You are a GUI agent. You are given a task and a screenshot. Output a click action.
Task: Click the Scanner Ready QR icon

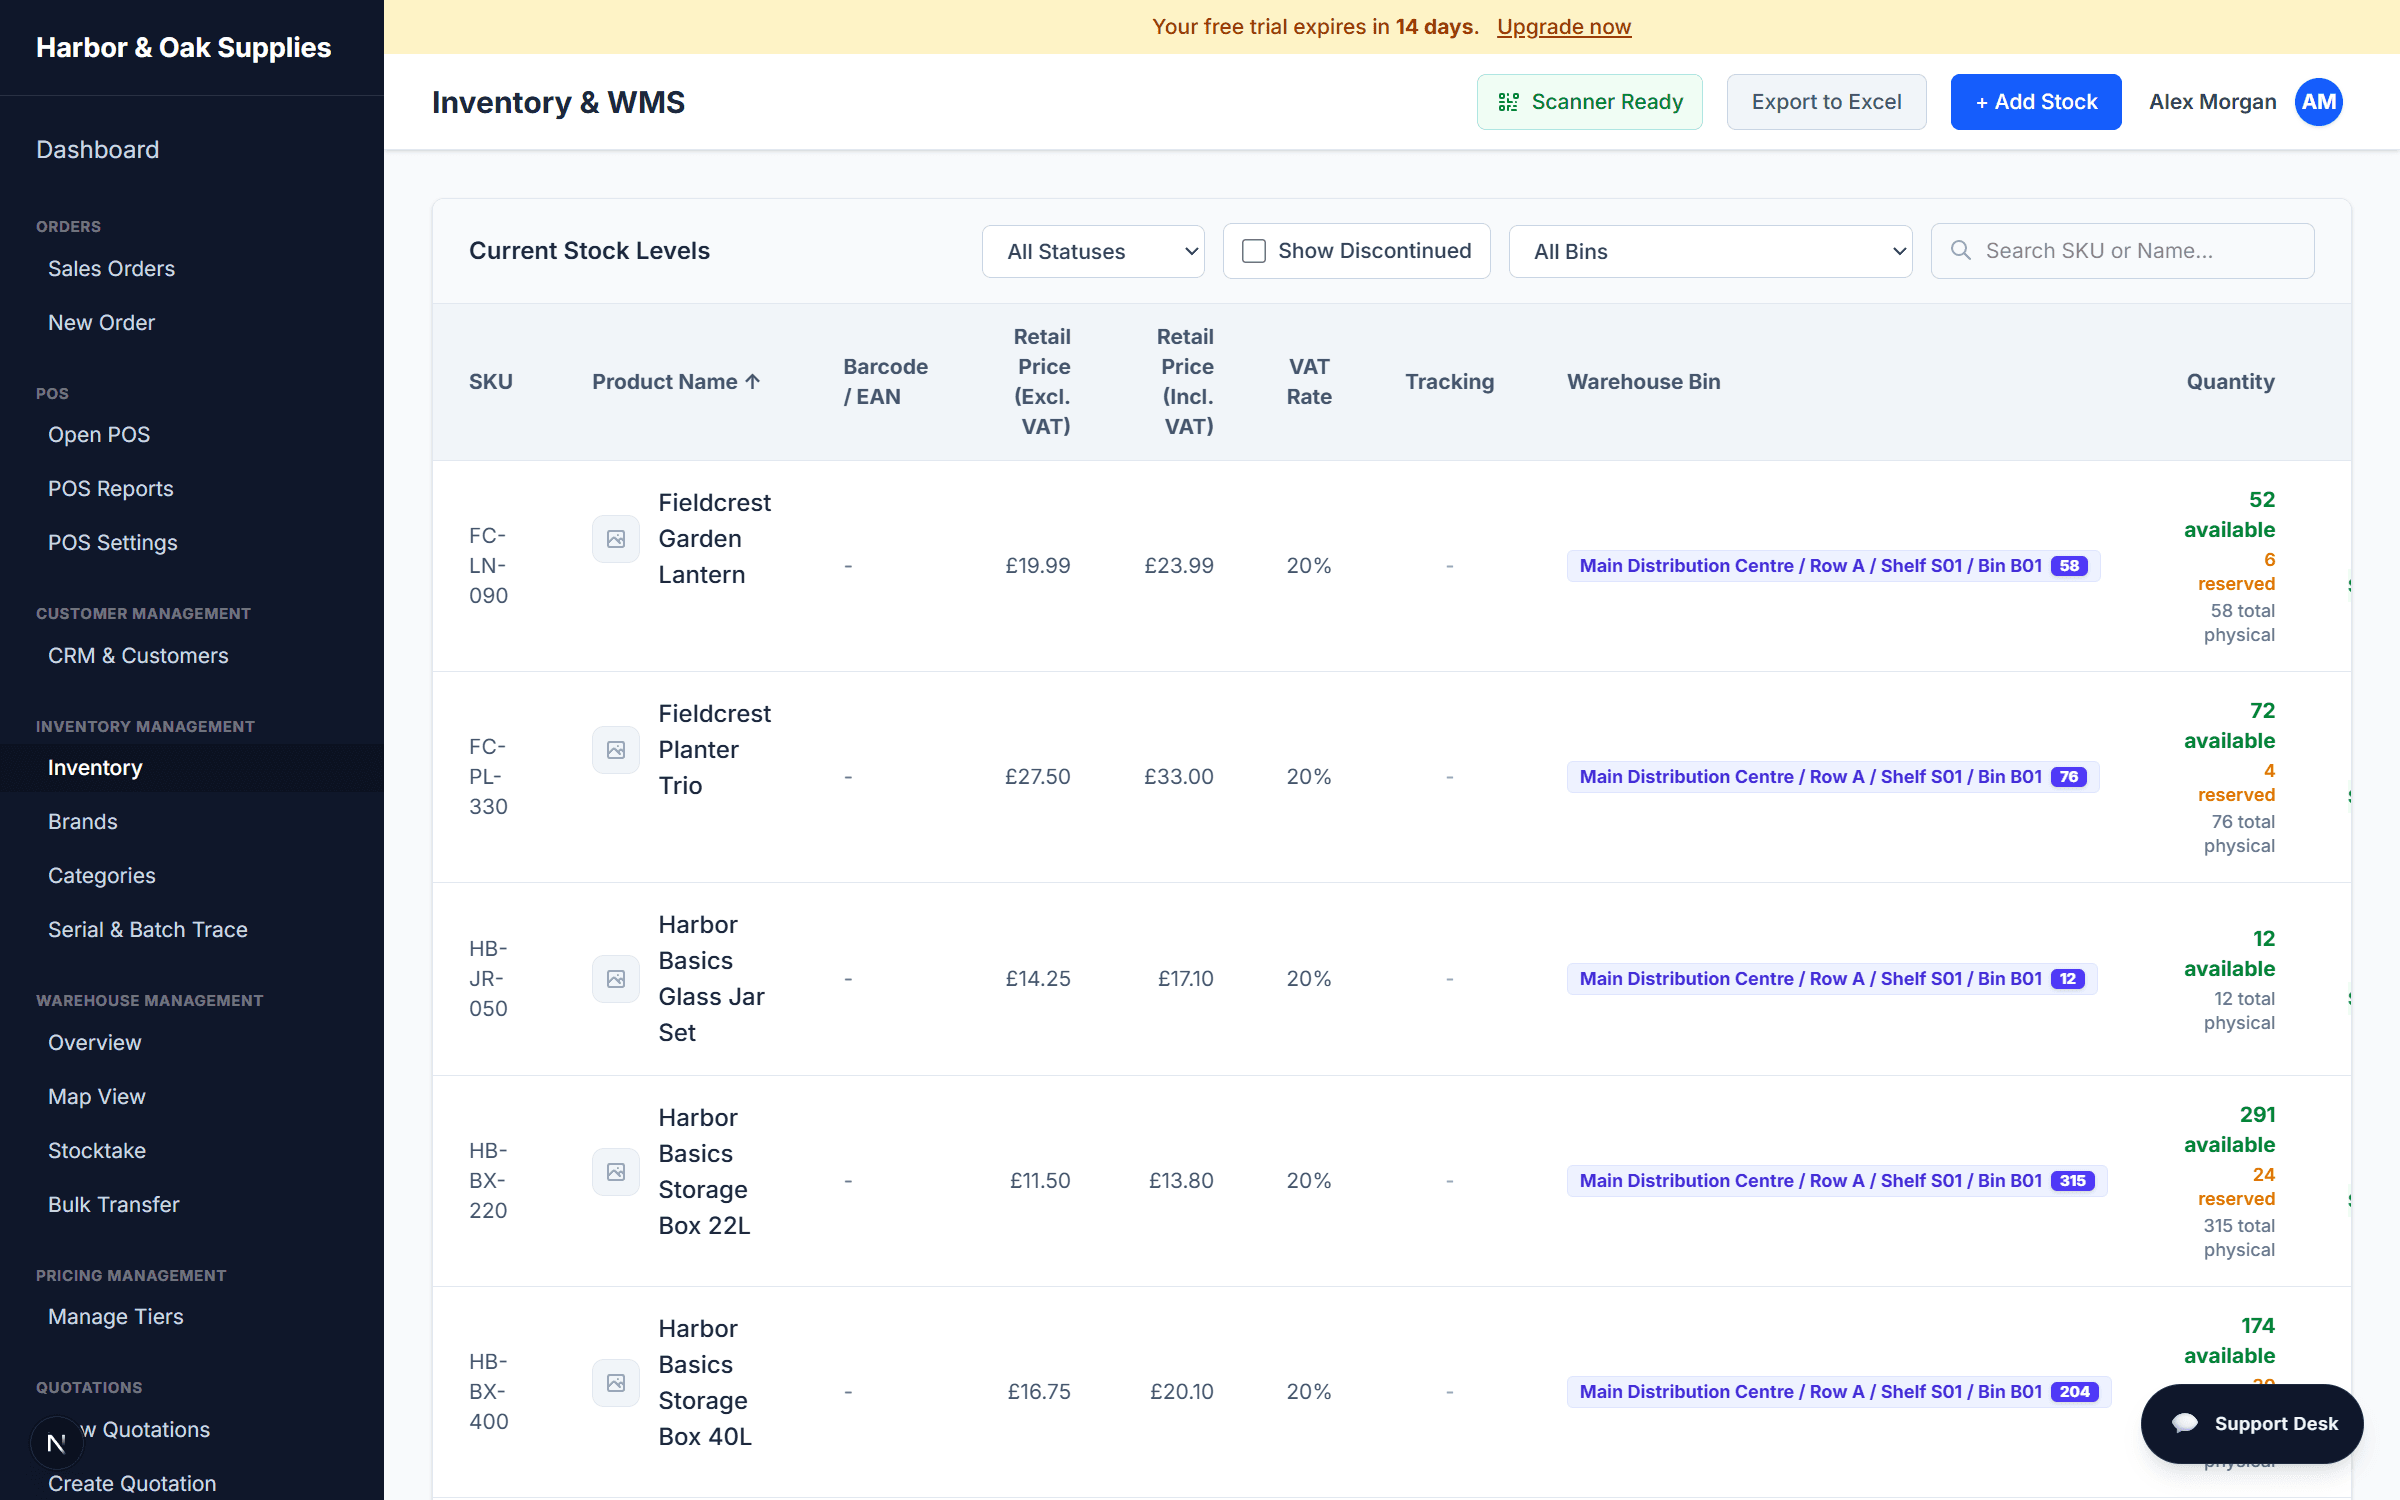pos(1508,102)
